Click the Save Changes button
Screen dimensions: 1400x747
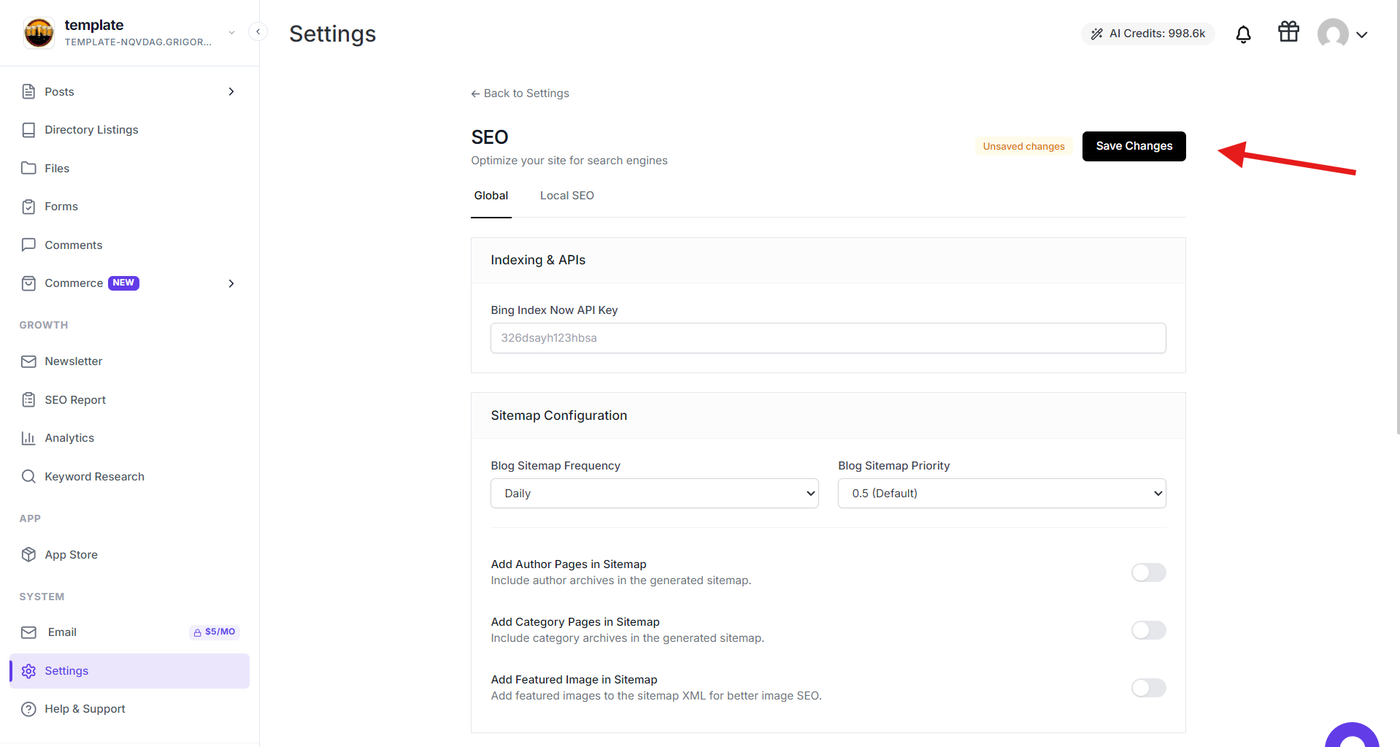coord(1134,146)
